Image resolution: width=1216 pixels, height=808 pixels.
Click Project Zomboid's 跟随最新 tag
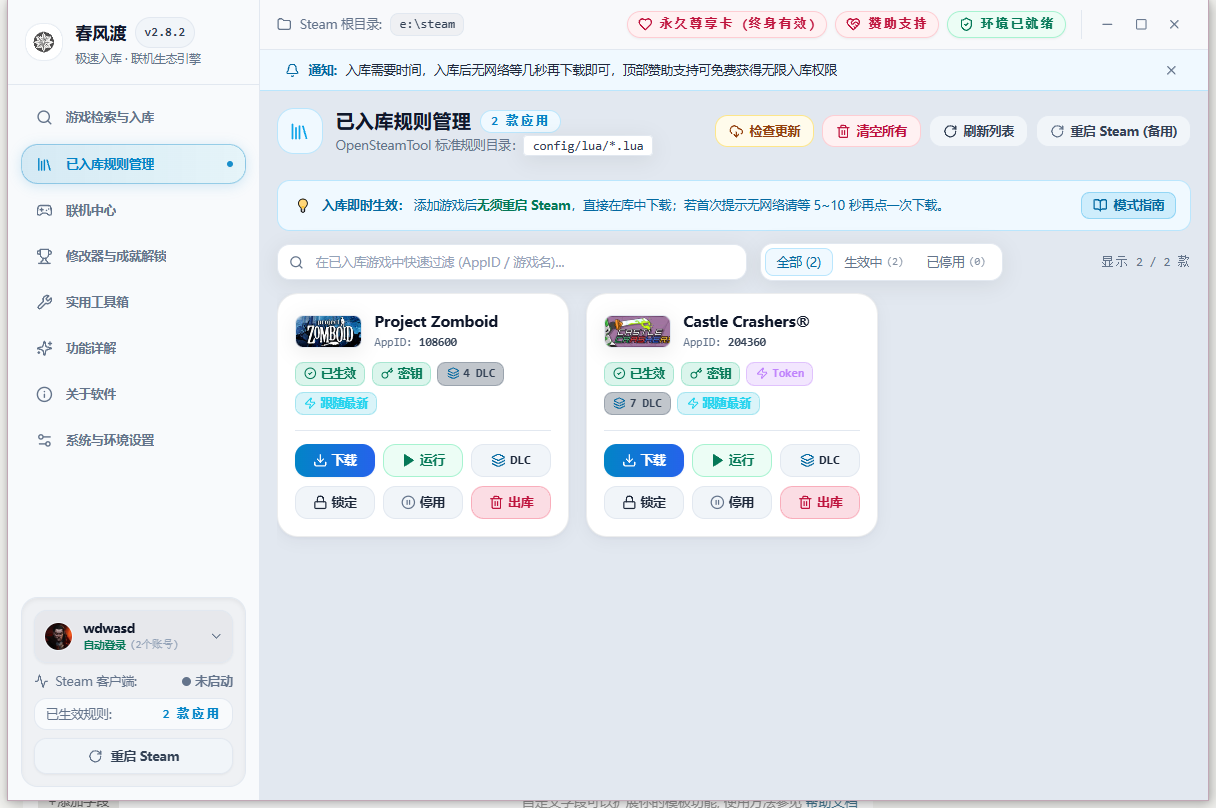(336, 404)
